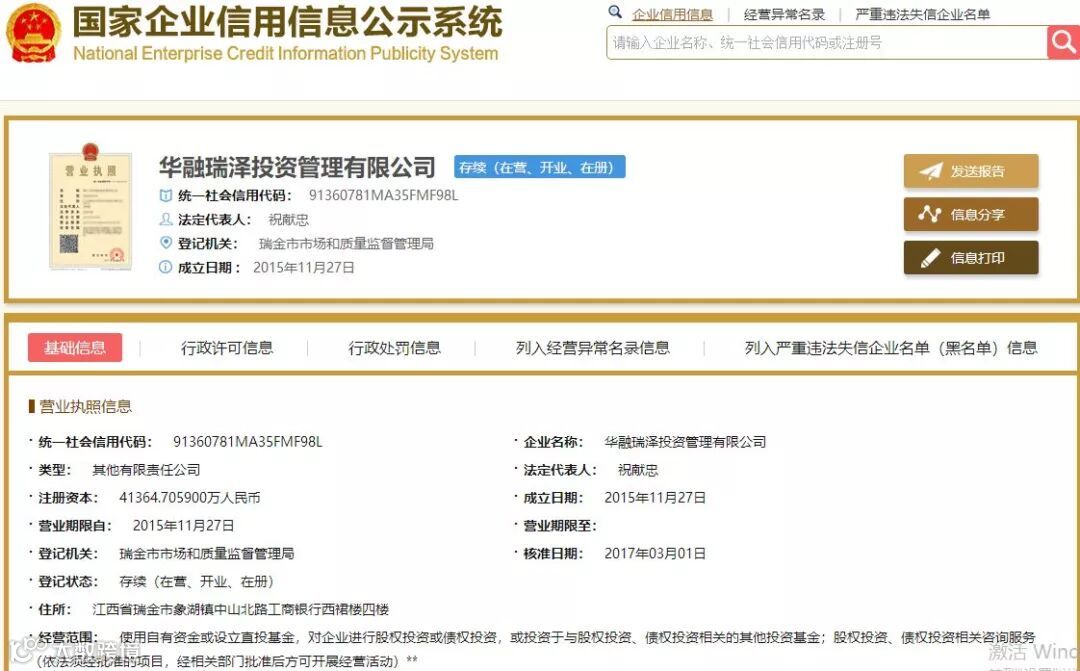
Task: Click header registration authority 瑞金市市场和质量监督管理局
Action: click(346, 243)
